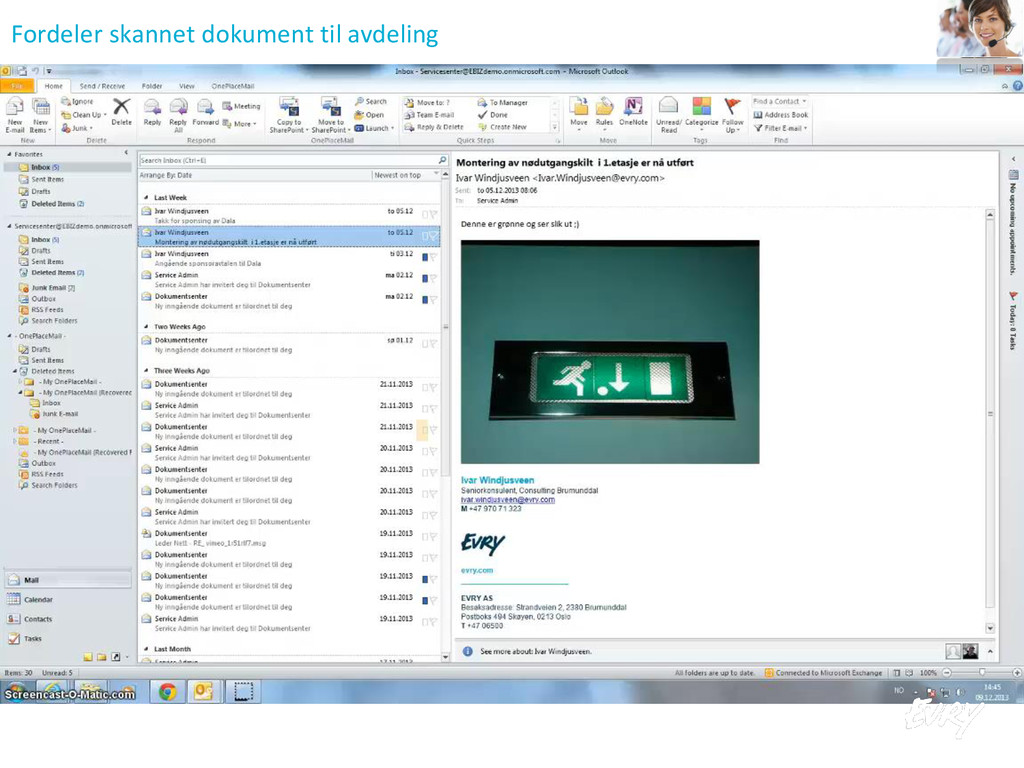Toggle flag on Takk for sponsing email
The image size is (1024, 768).
[x=433, y=214]
